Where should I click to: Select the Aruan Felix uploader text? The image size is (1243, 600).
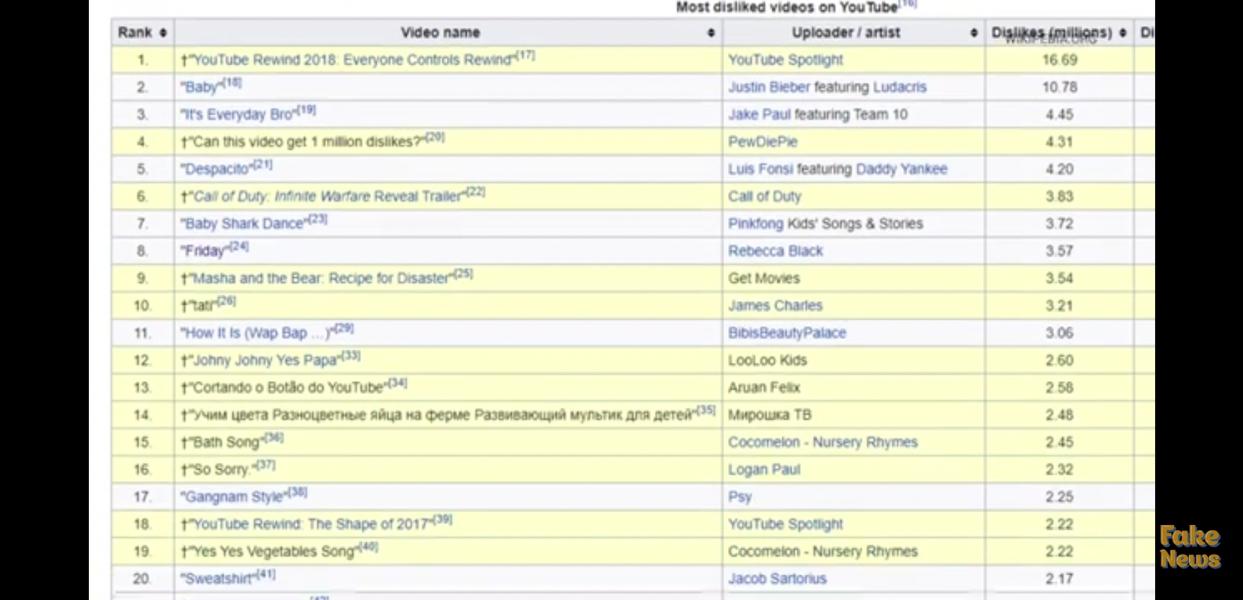pyautogui.click(x=764, y=387)
